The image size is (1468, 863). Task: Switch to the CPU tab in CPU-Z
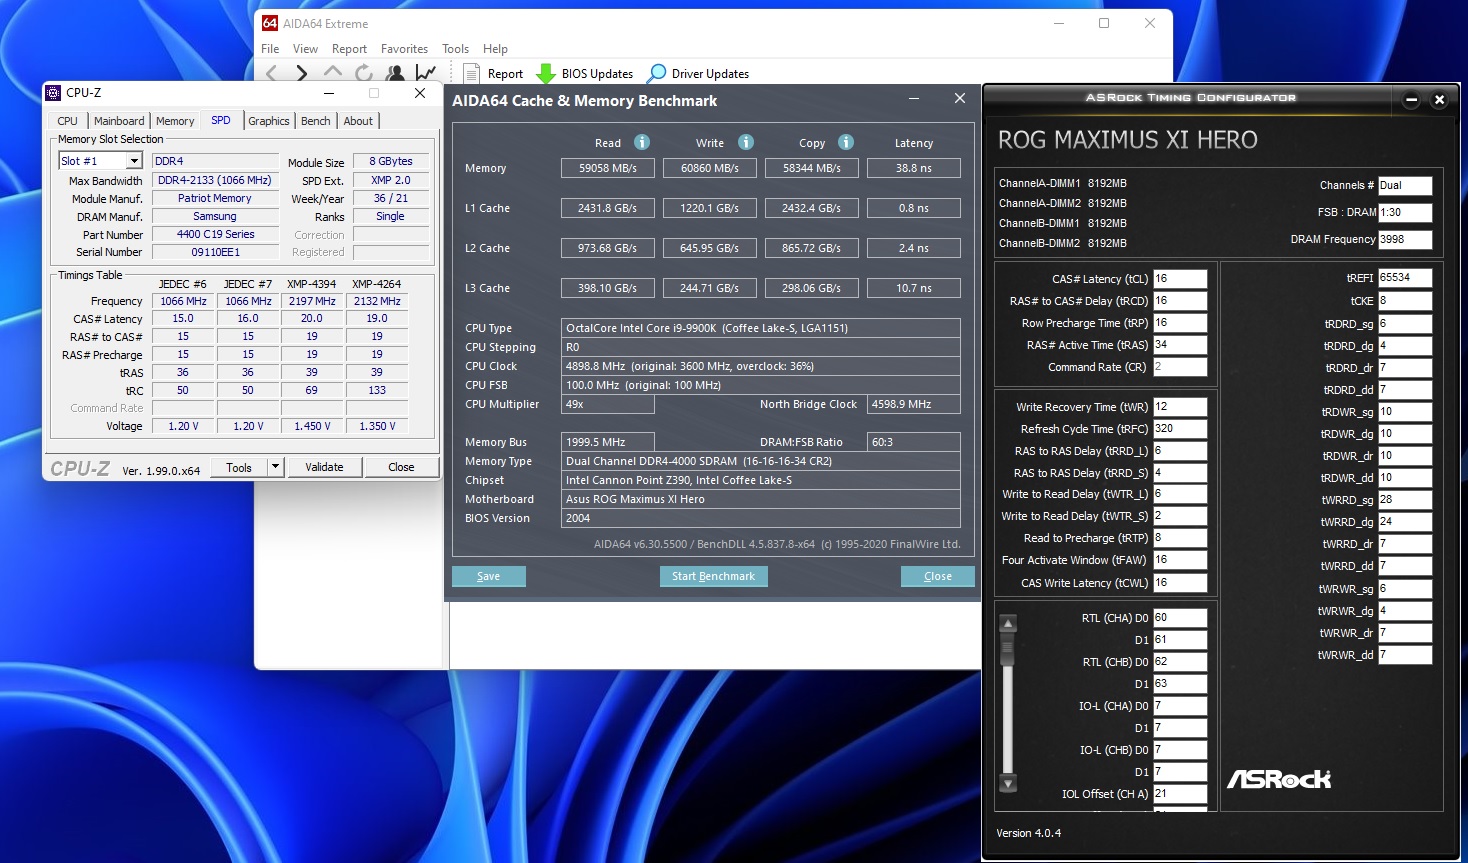[x=67, y=121]
